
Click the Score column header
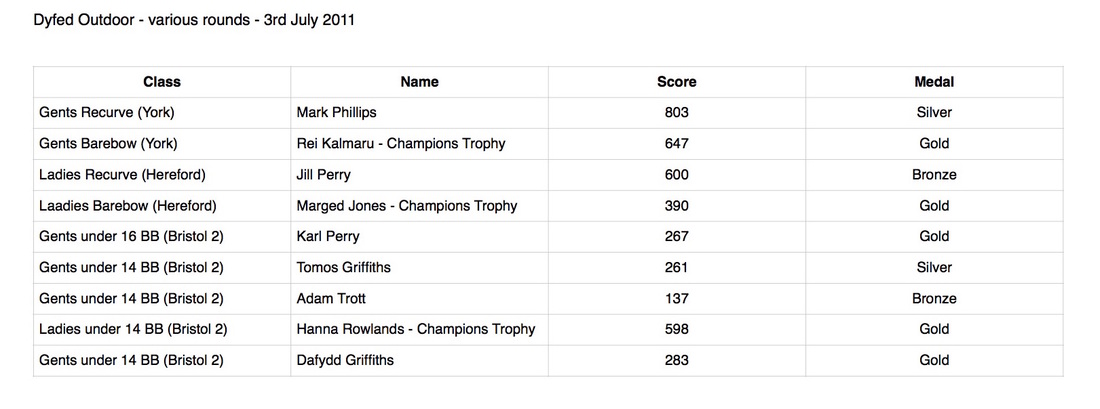coord(677,82)
